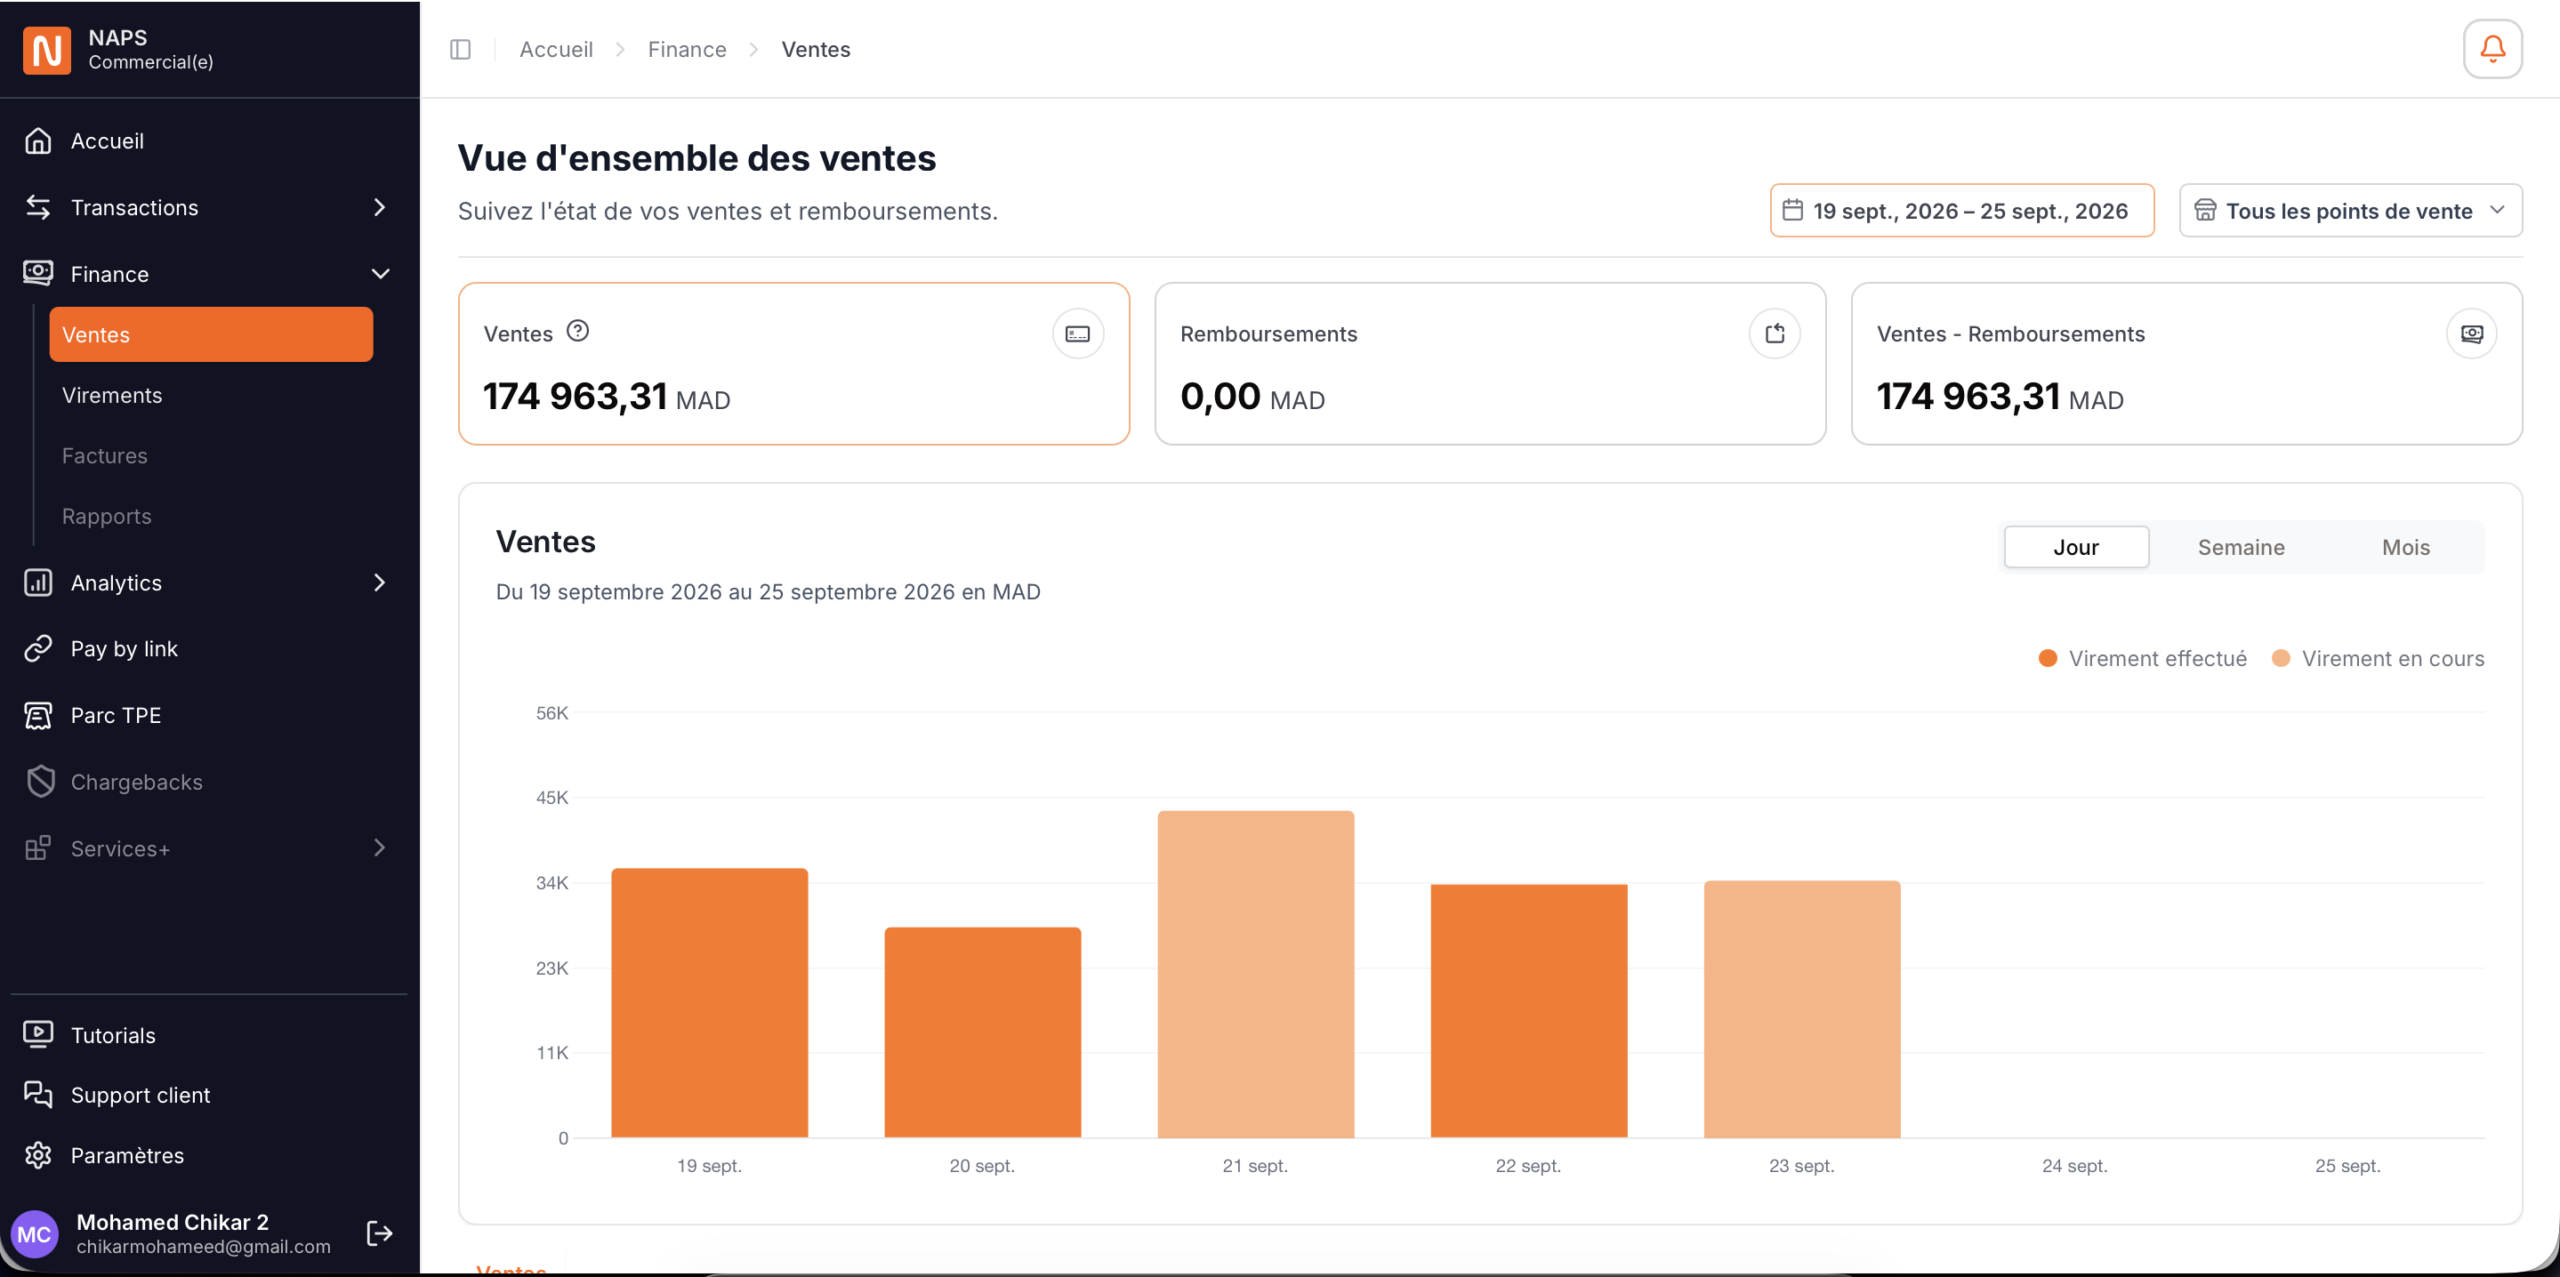Go to Finance breadcrumb link
This screenshot has height=1277, width=2560.
click(687, 49)
